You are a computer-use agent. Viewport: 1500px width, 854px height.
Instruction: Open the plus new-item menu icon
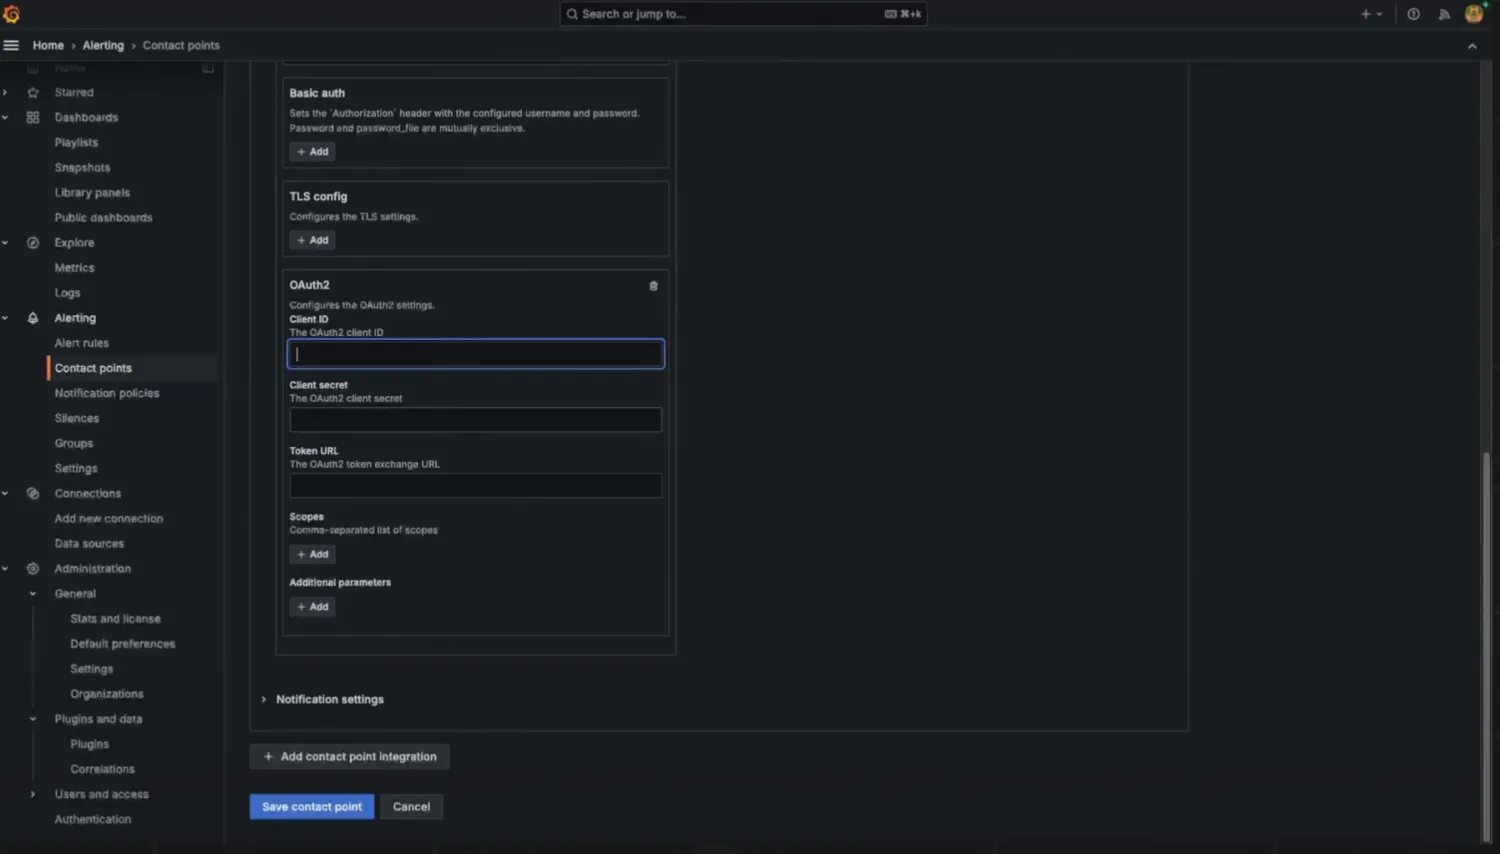tap(1371, 14)
